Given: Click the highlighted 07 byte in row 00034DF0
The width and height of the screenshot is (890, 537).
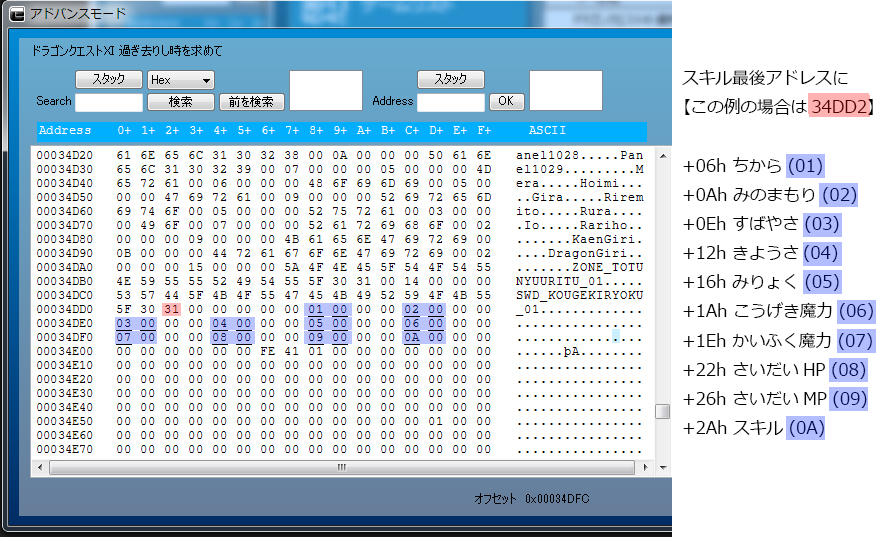Looking at the screenshot, I should [x=124, y=337].
